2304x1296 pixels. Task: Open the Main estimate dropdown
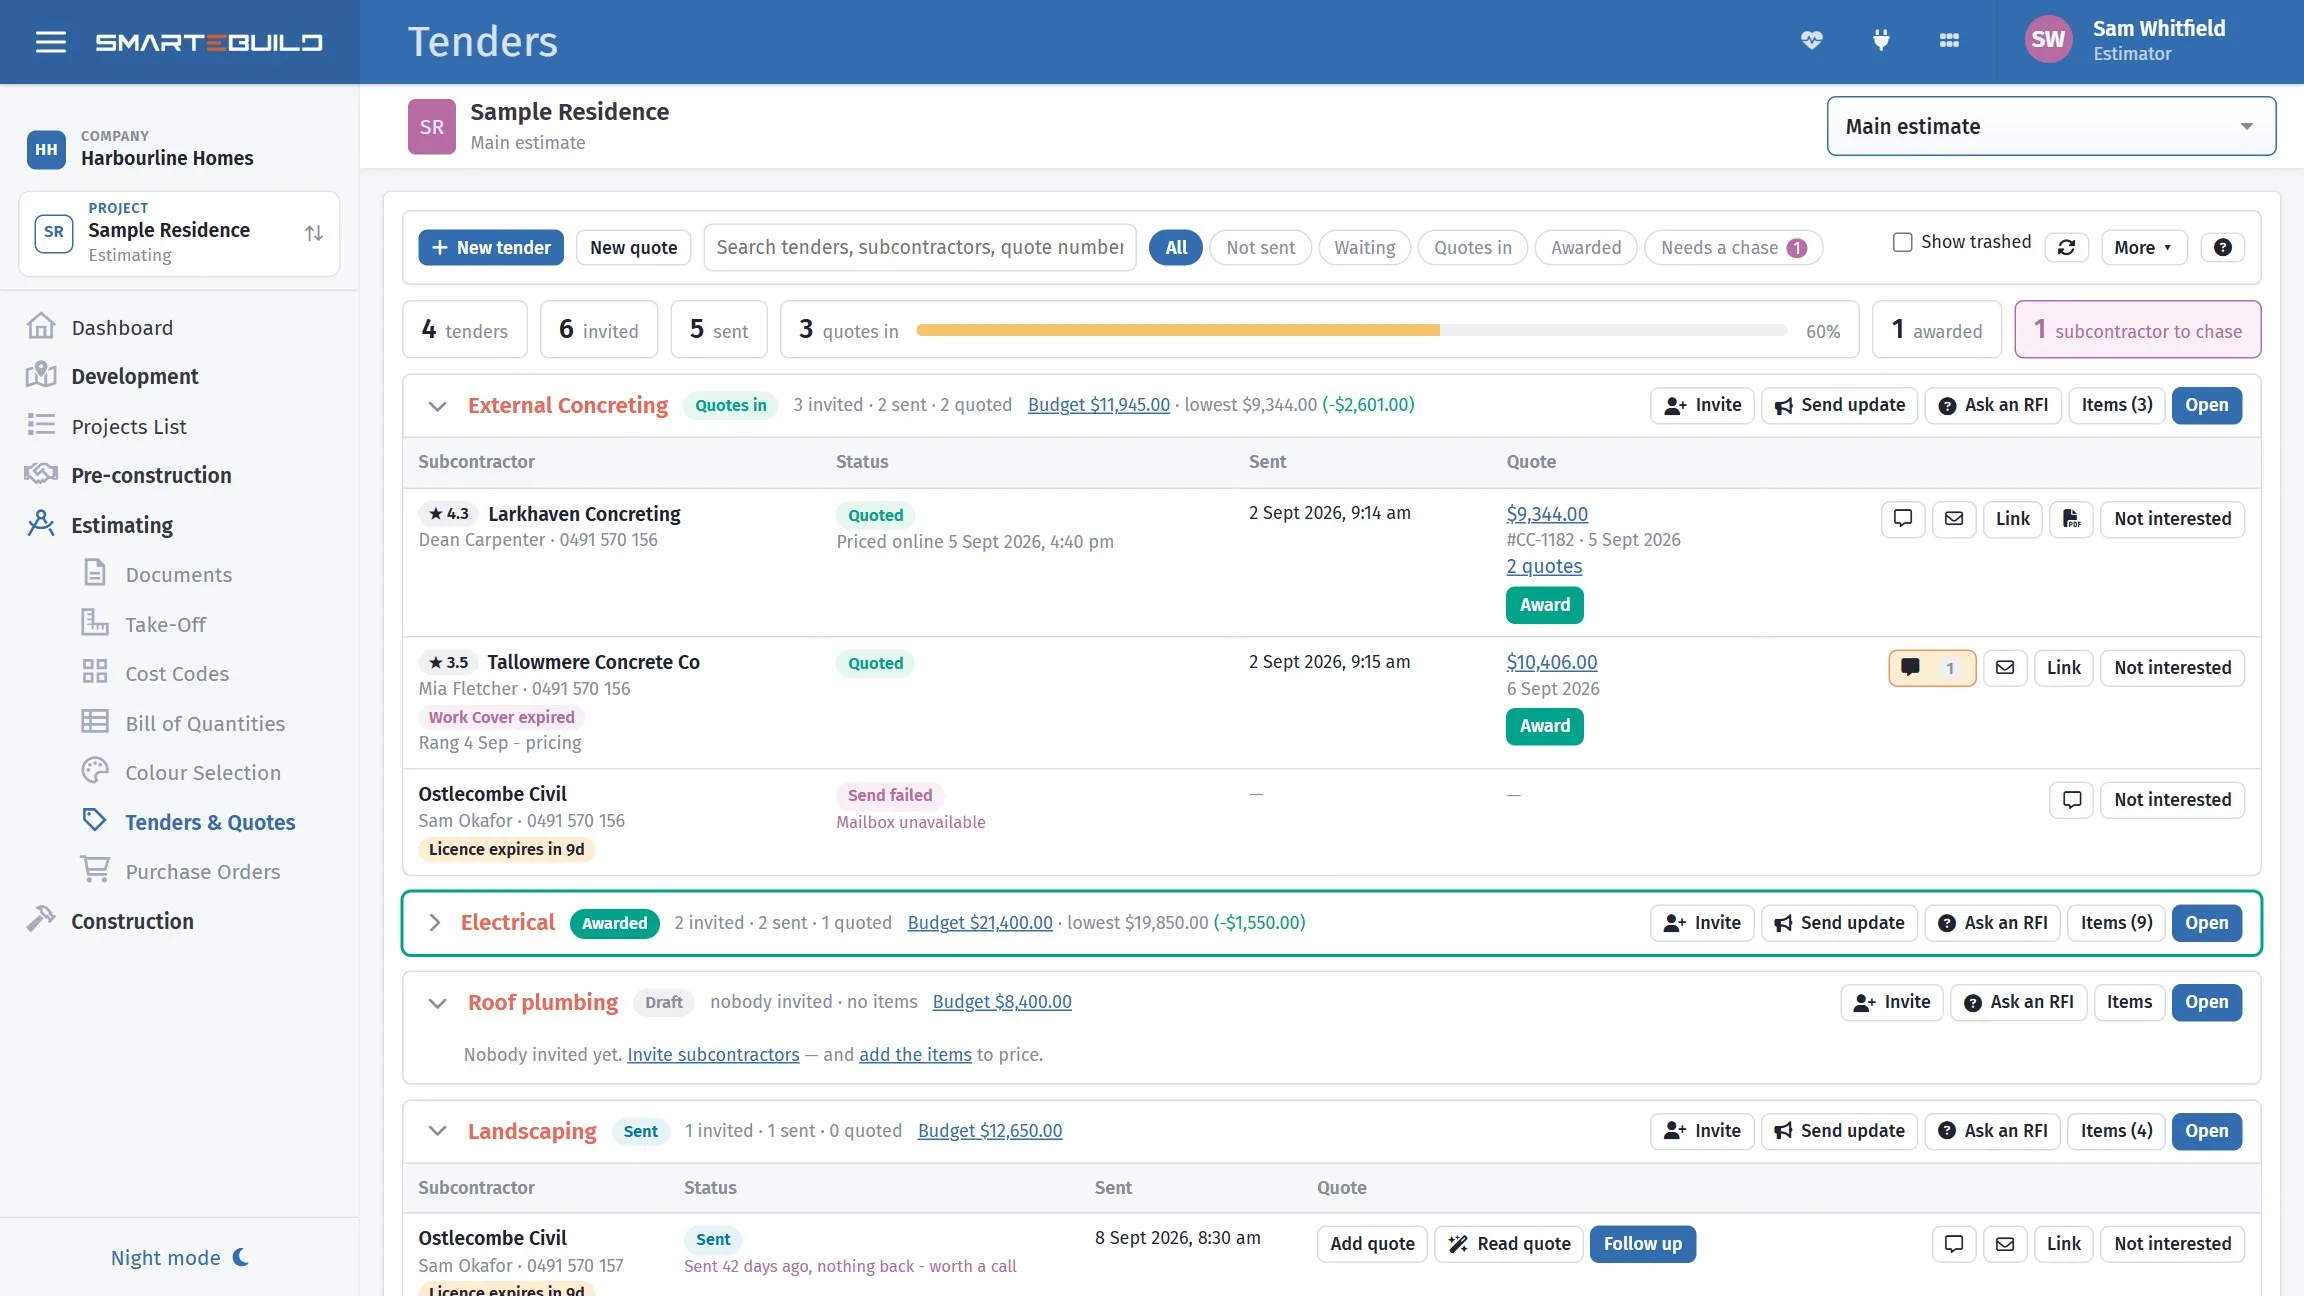click(x=2051, y=126)
